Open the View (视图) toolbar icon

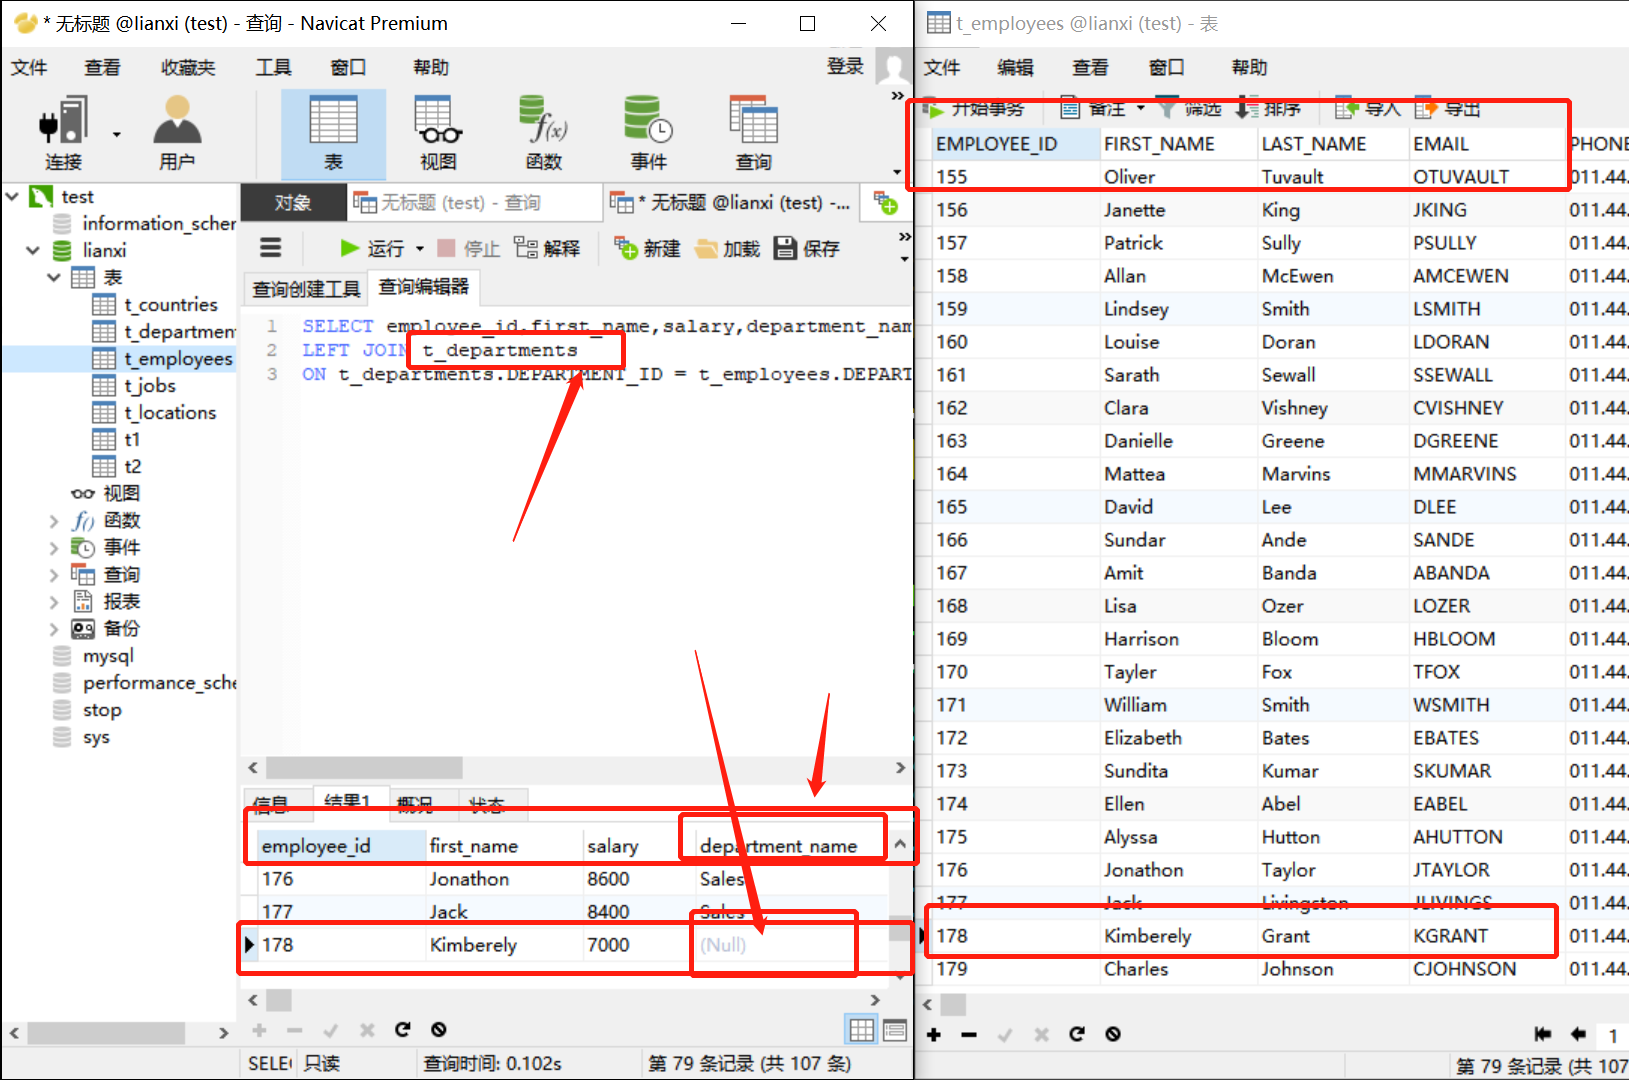[x=438, y=133]
